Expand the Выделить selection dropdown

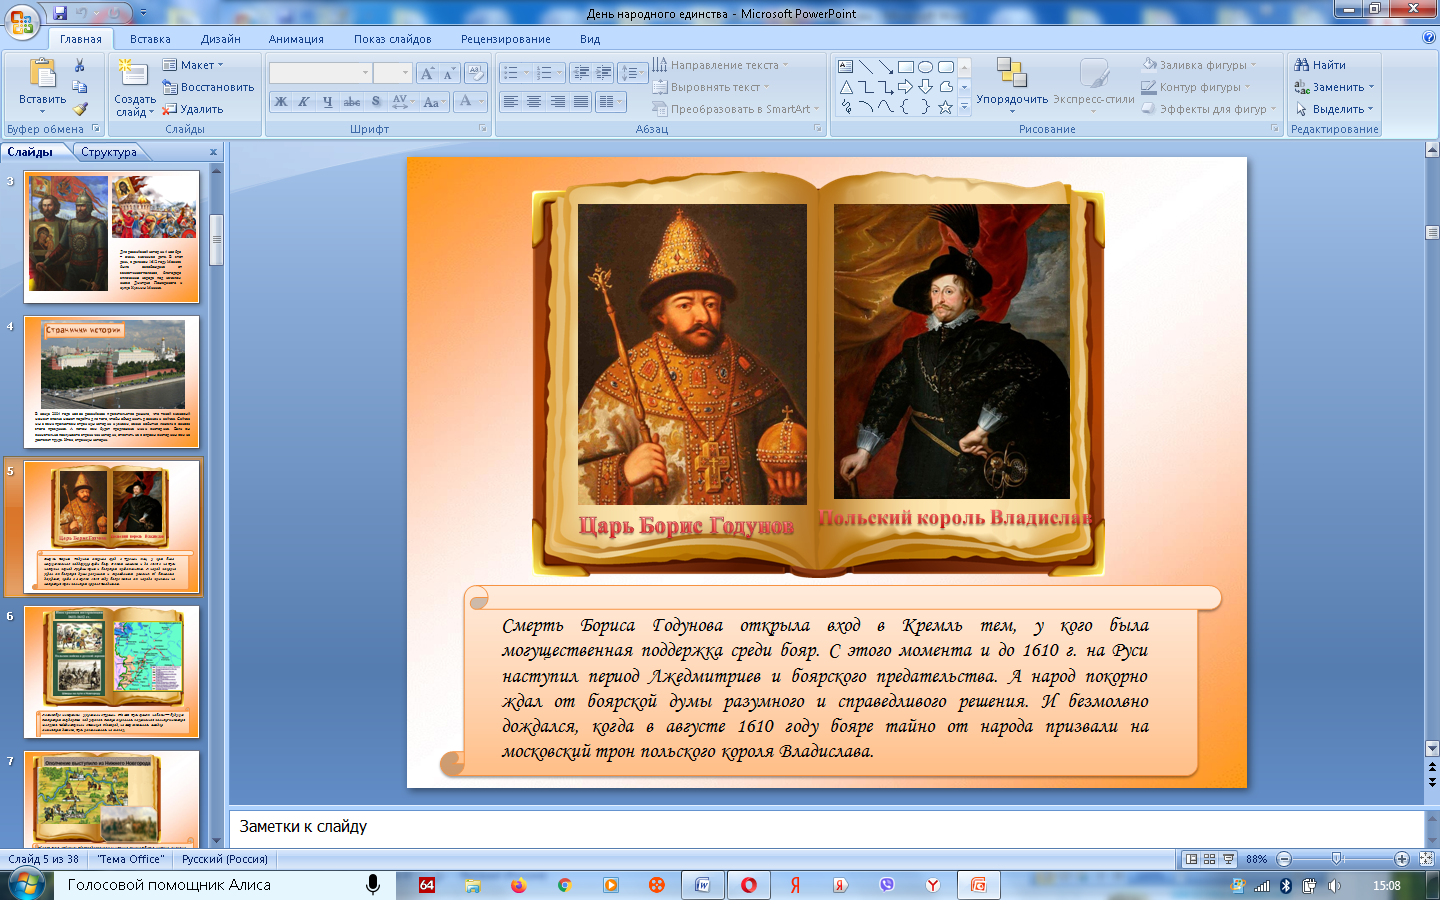pos(1335,109)
